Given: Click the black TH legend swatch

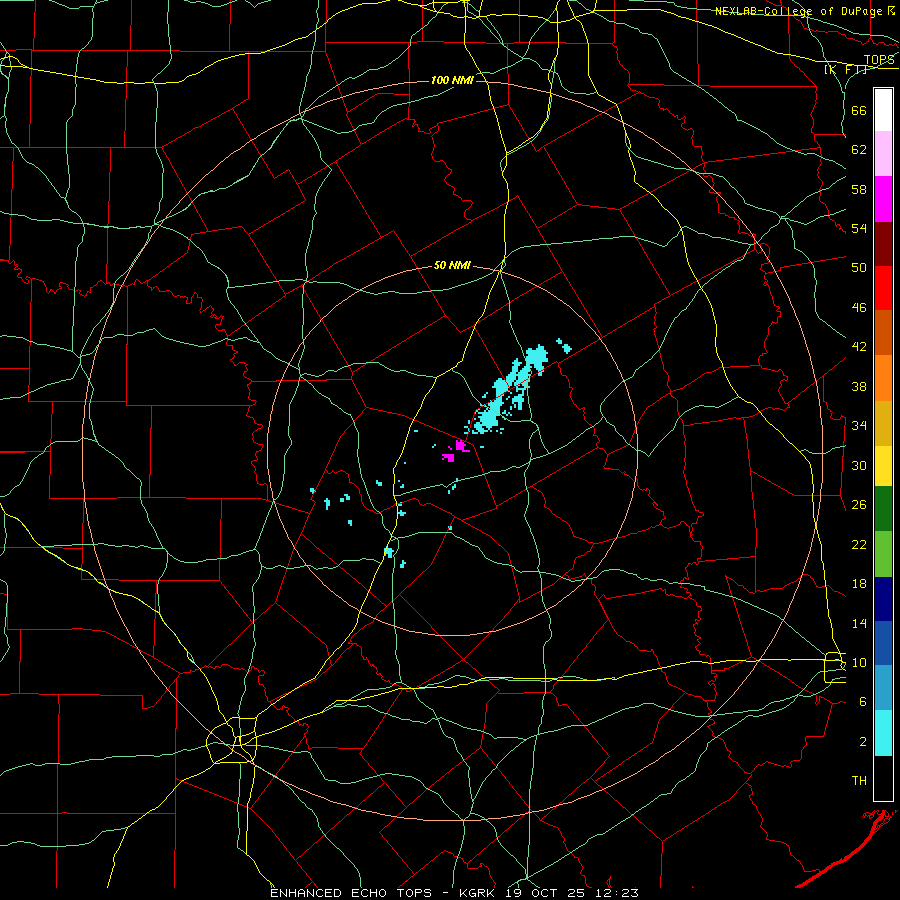Looking at the screenshot, I should (x=883, y=778).
